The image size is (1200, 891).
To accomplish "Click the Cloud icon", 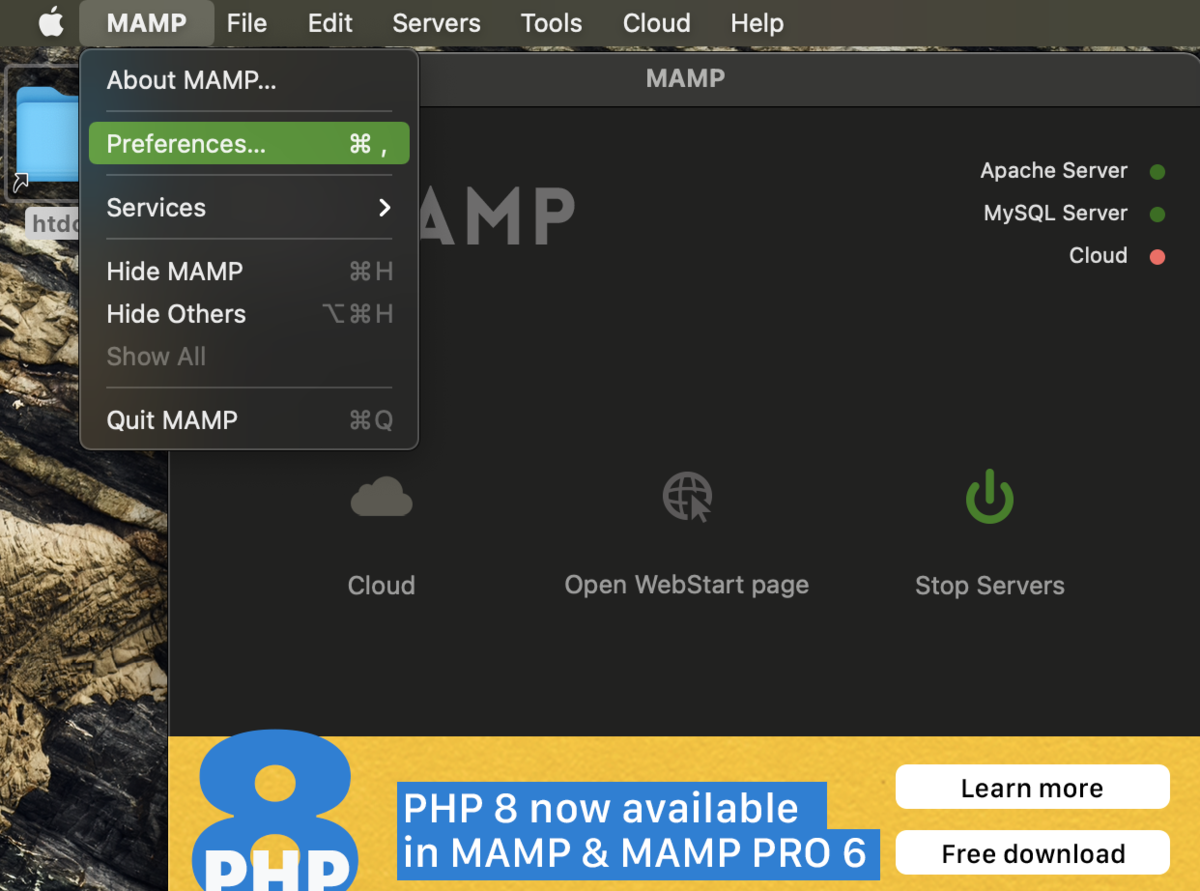I will point(381,497).
